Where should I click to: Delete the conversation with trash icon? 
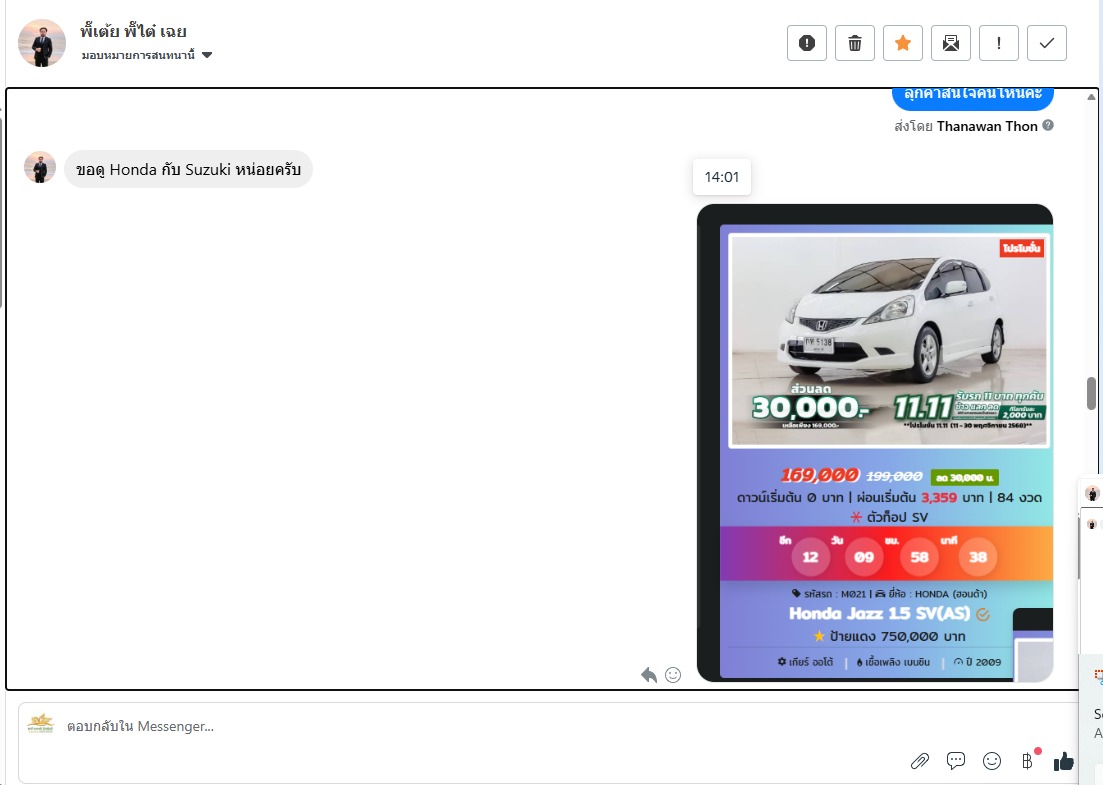pos(855,43)
